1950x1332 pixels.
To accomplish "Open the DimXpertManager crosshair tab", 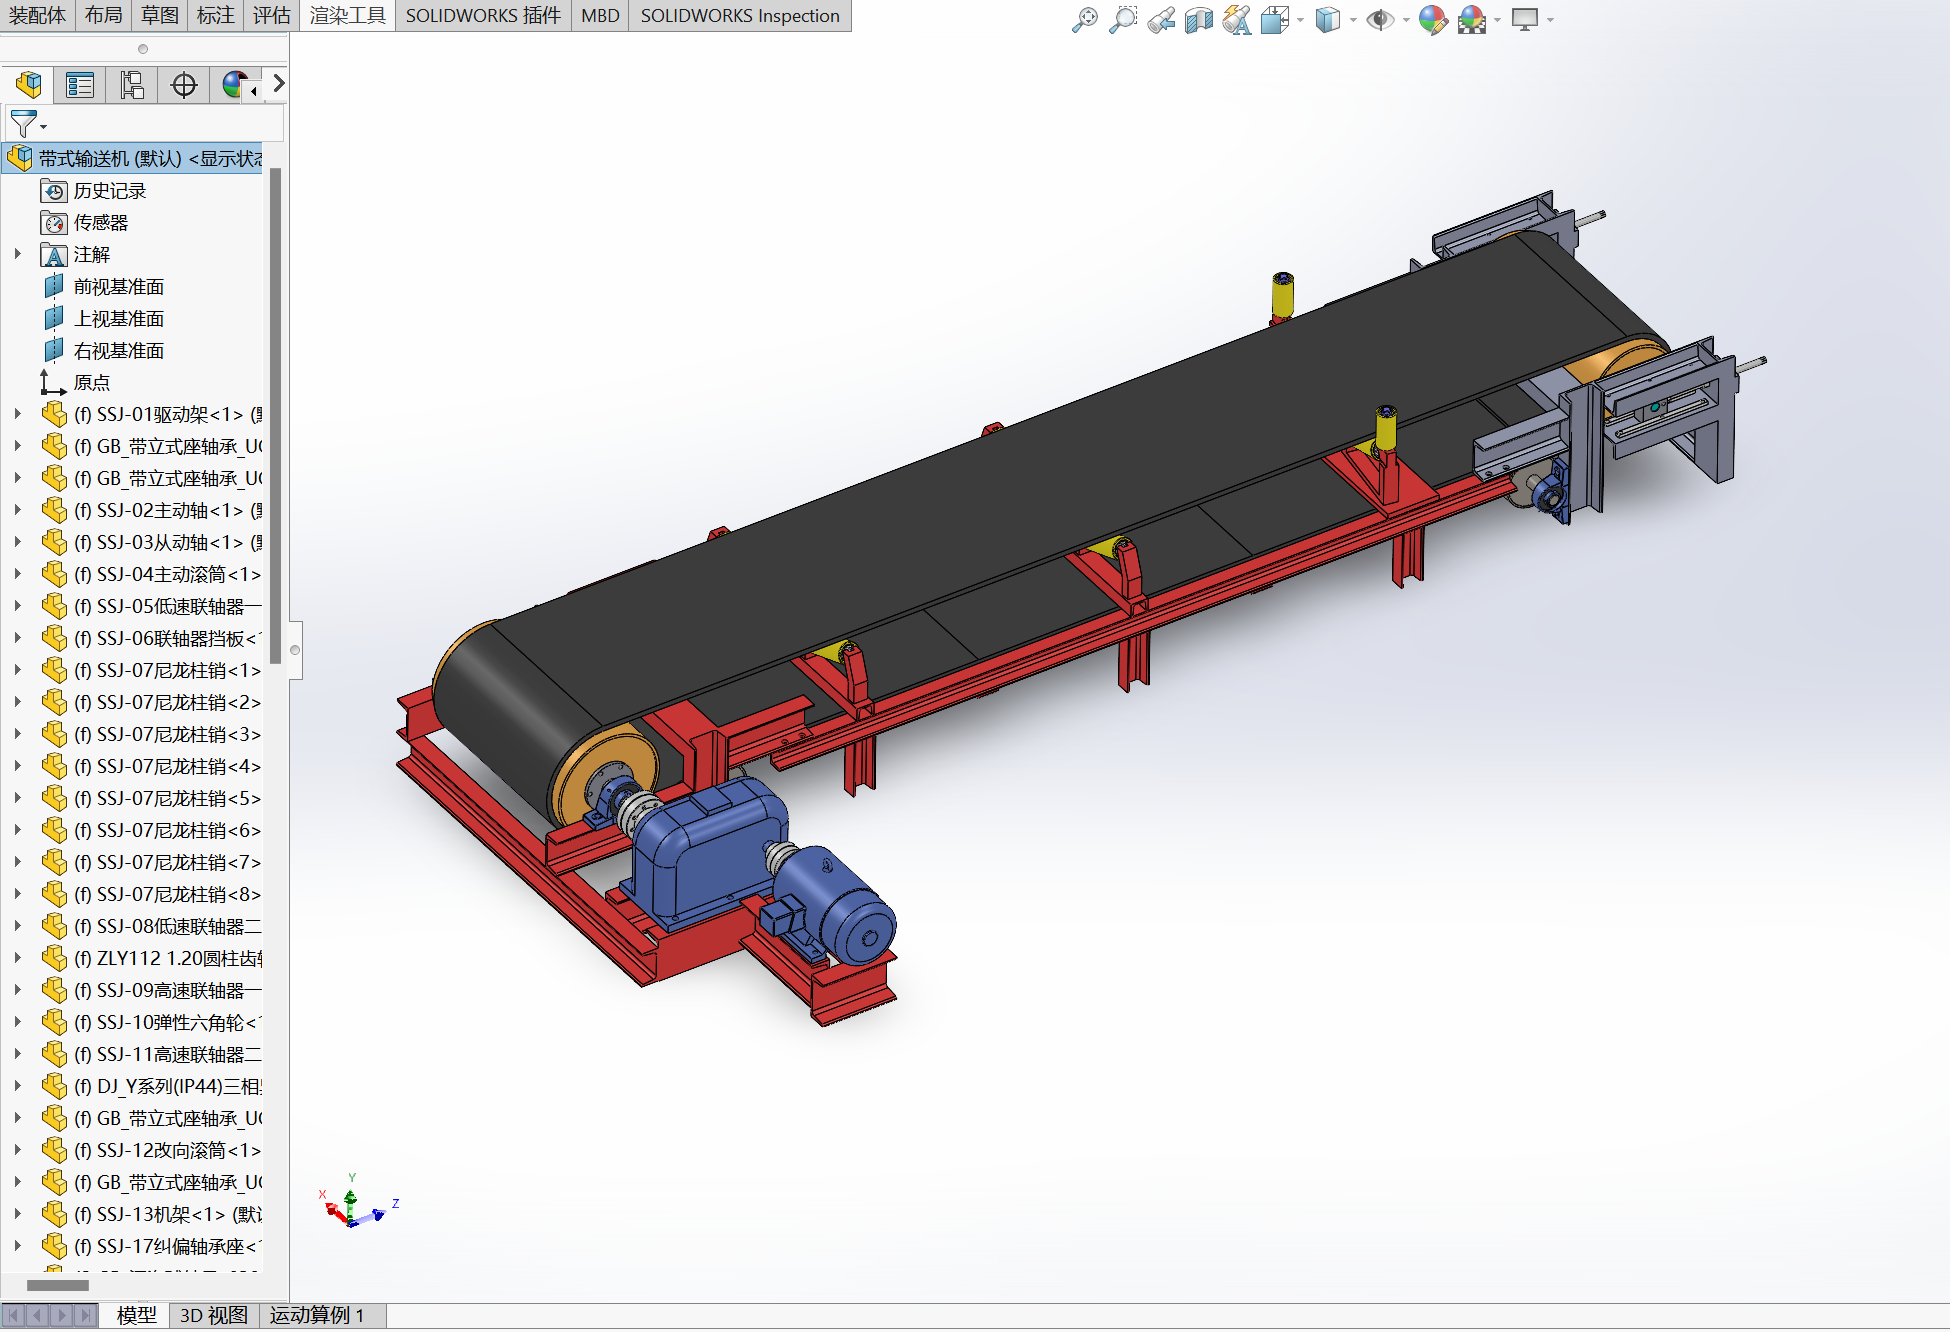I will (x=184, y=85).
